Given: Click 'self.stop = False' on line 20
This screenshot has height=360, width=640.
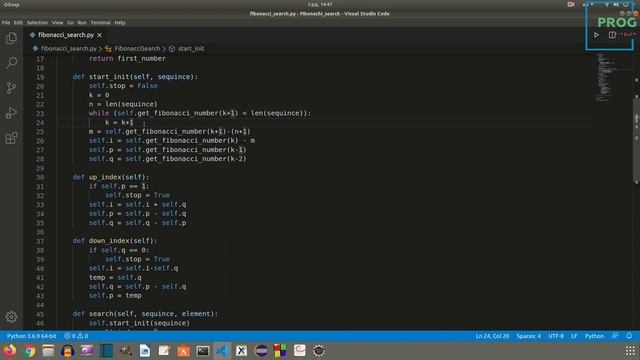Looking at the screenshot, I should (123, 86).
